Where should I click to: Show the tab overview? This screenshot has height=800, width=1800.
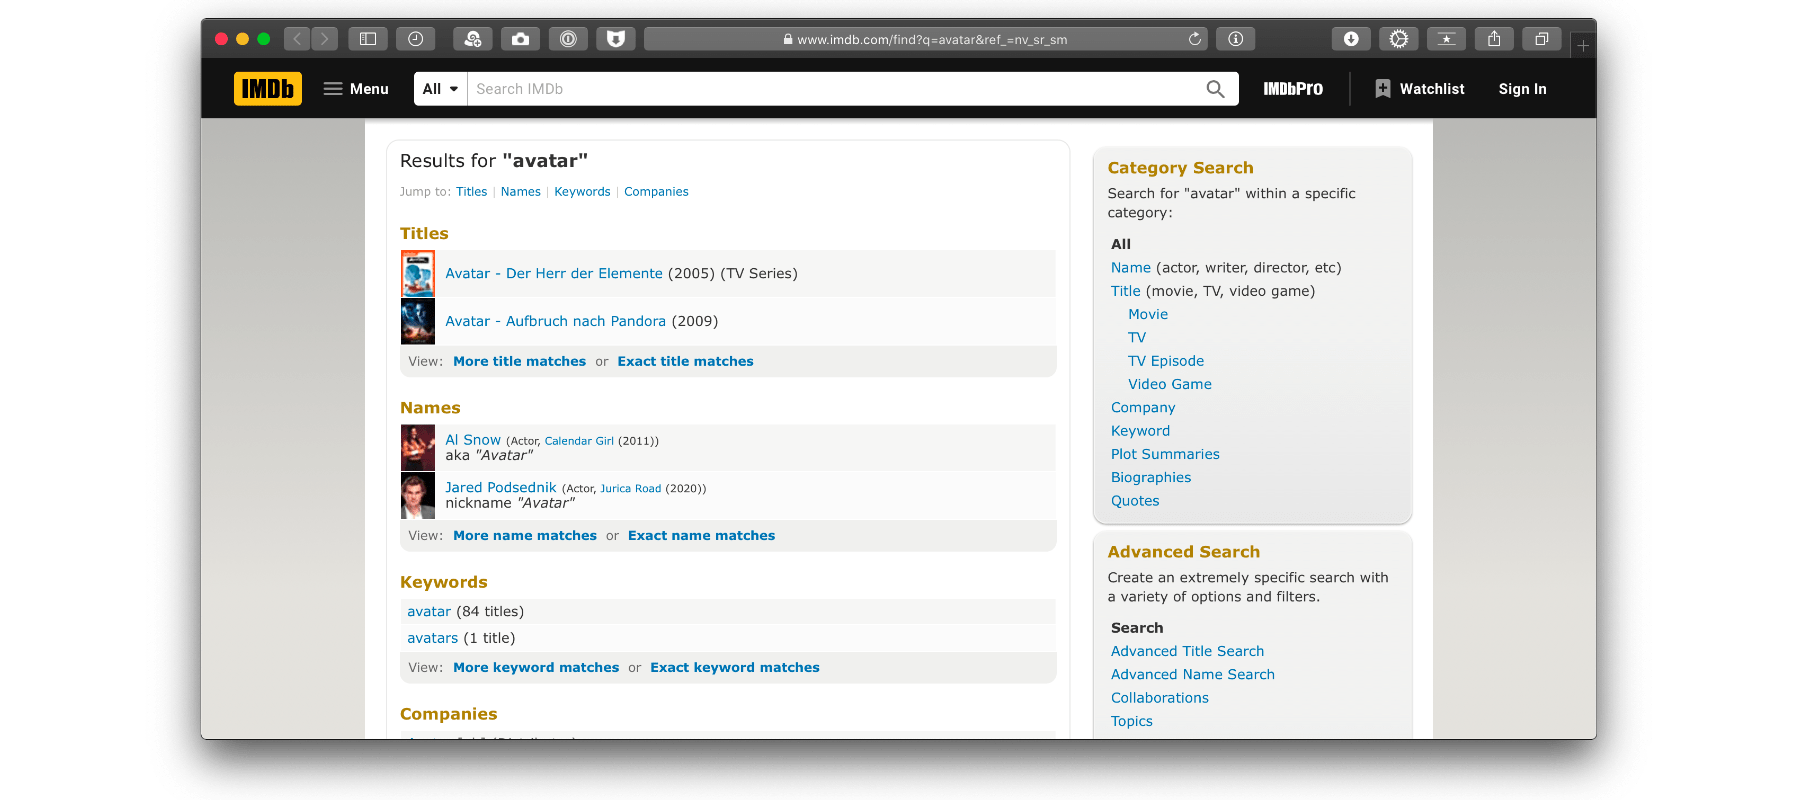click(1542, 39)
